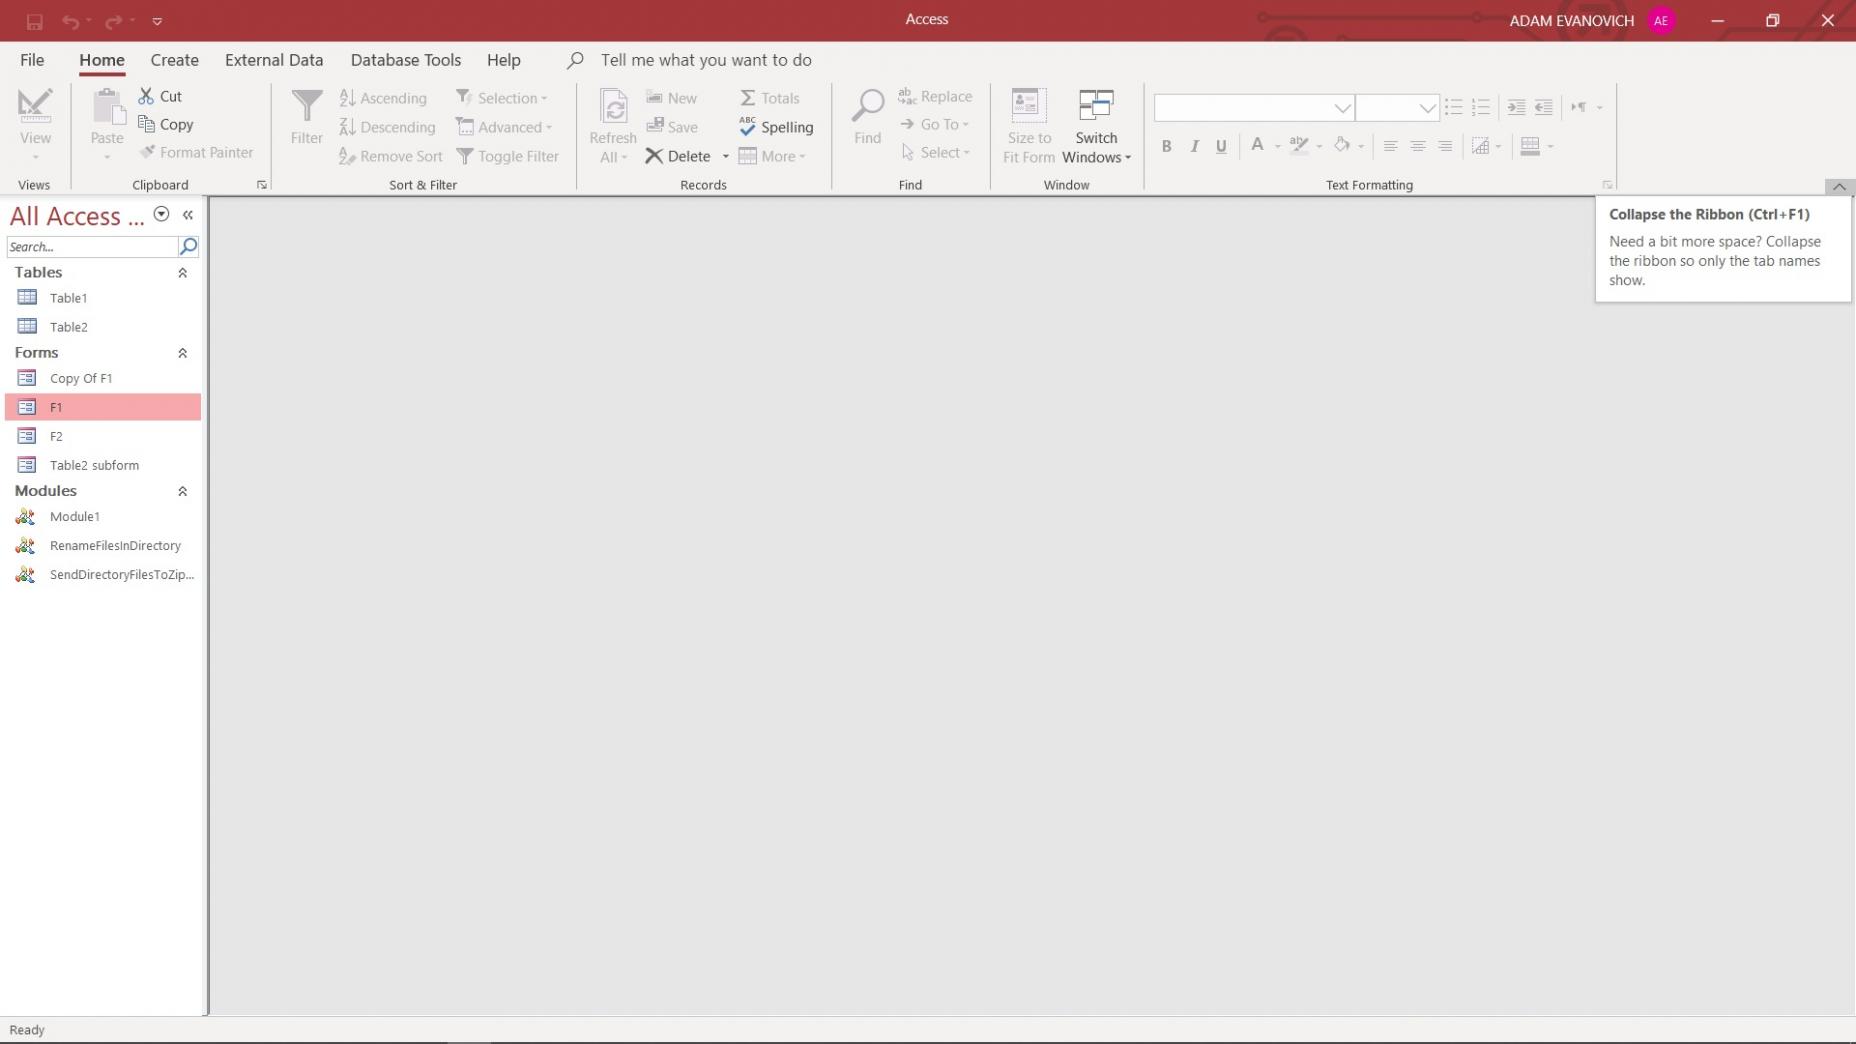Click the Font Color button

(x=1257, y=146)
